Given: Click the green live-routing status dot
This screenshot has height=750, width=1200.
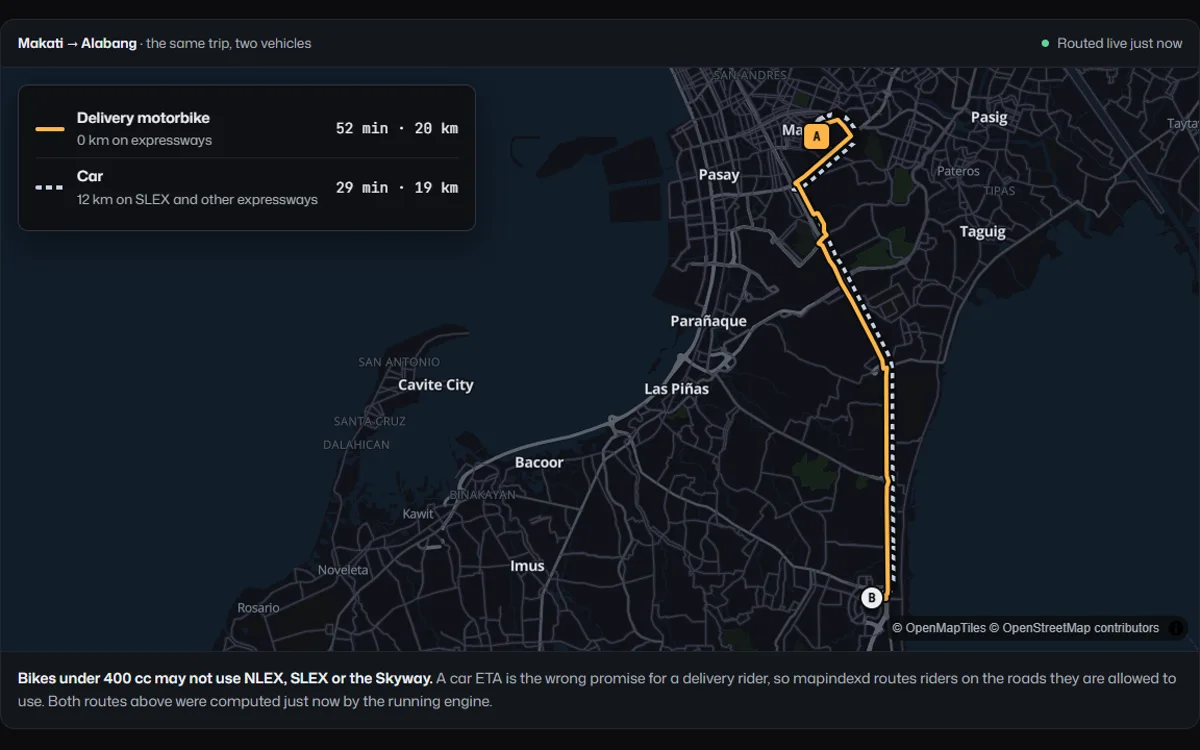Looking at the screenshot, I should pos(1045,43).
